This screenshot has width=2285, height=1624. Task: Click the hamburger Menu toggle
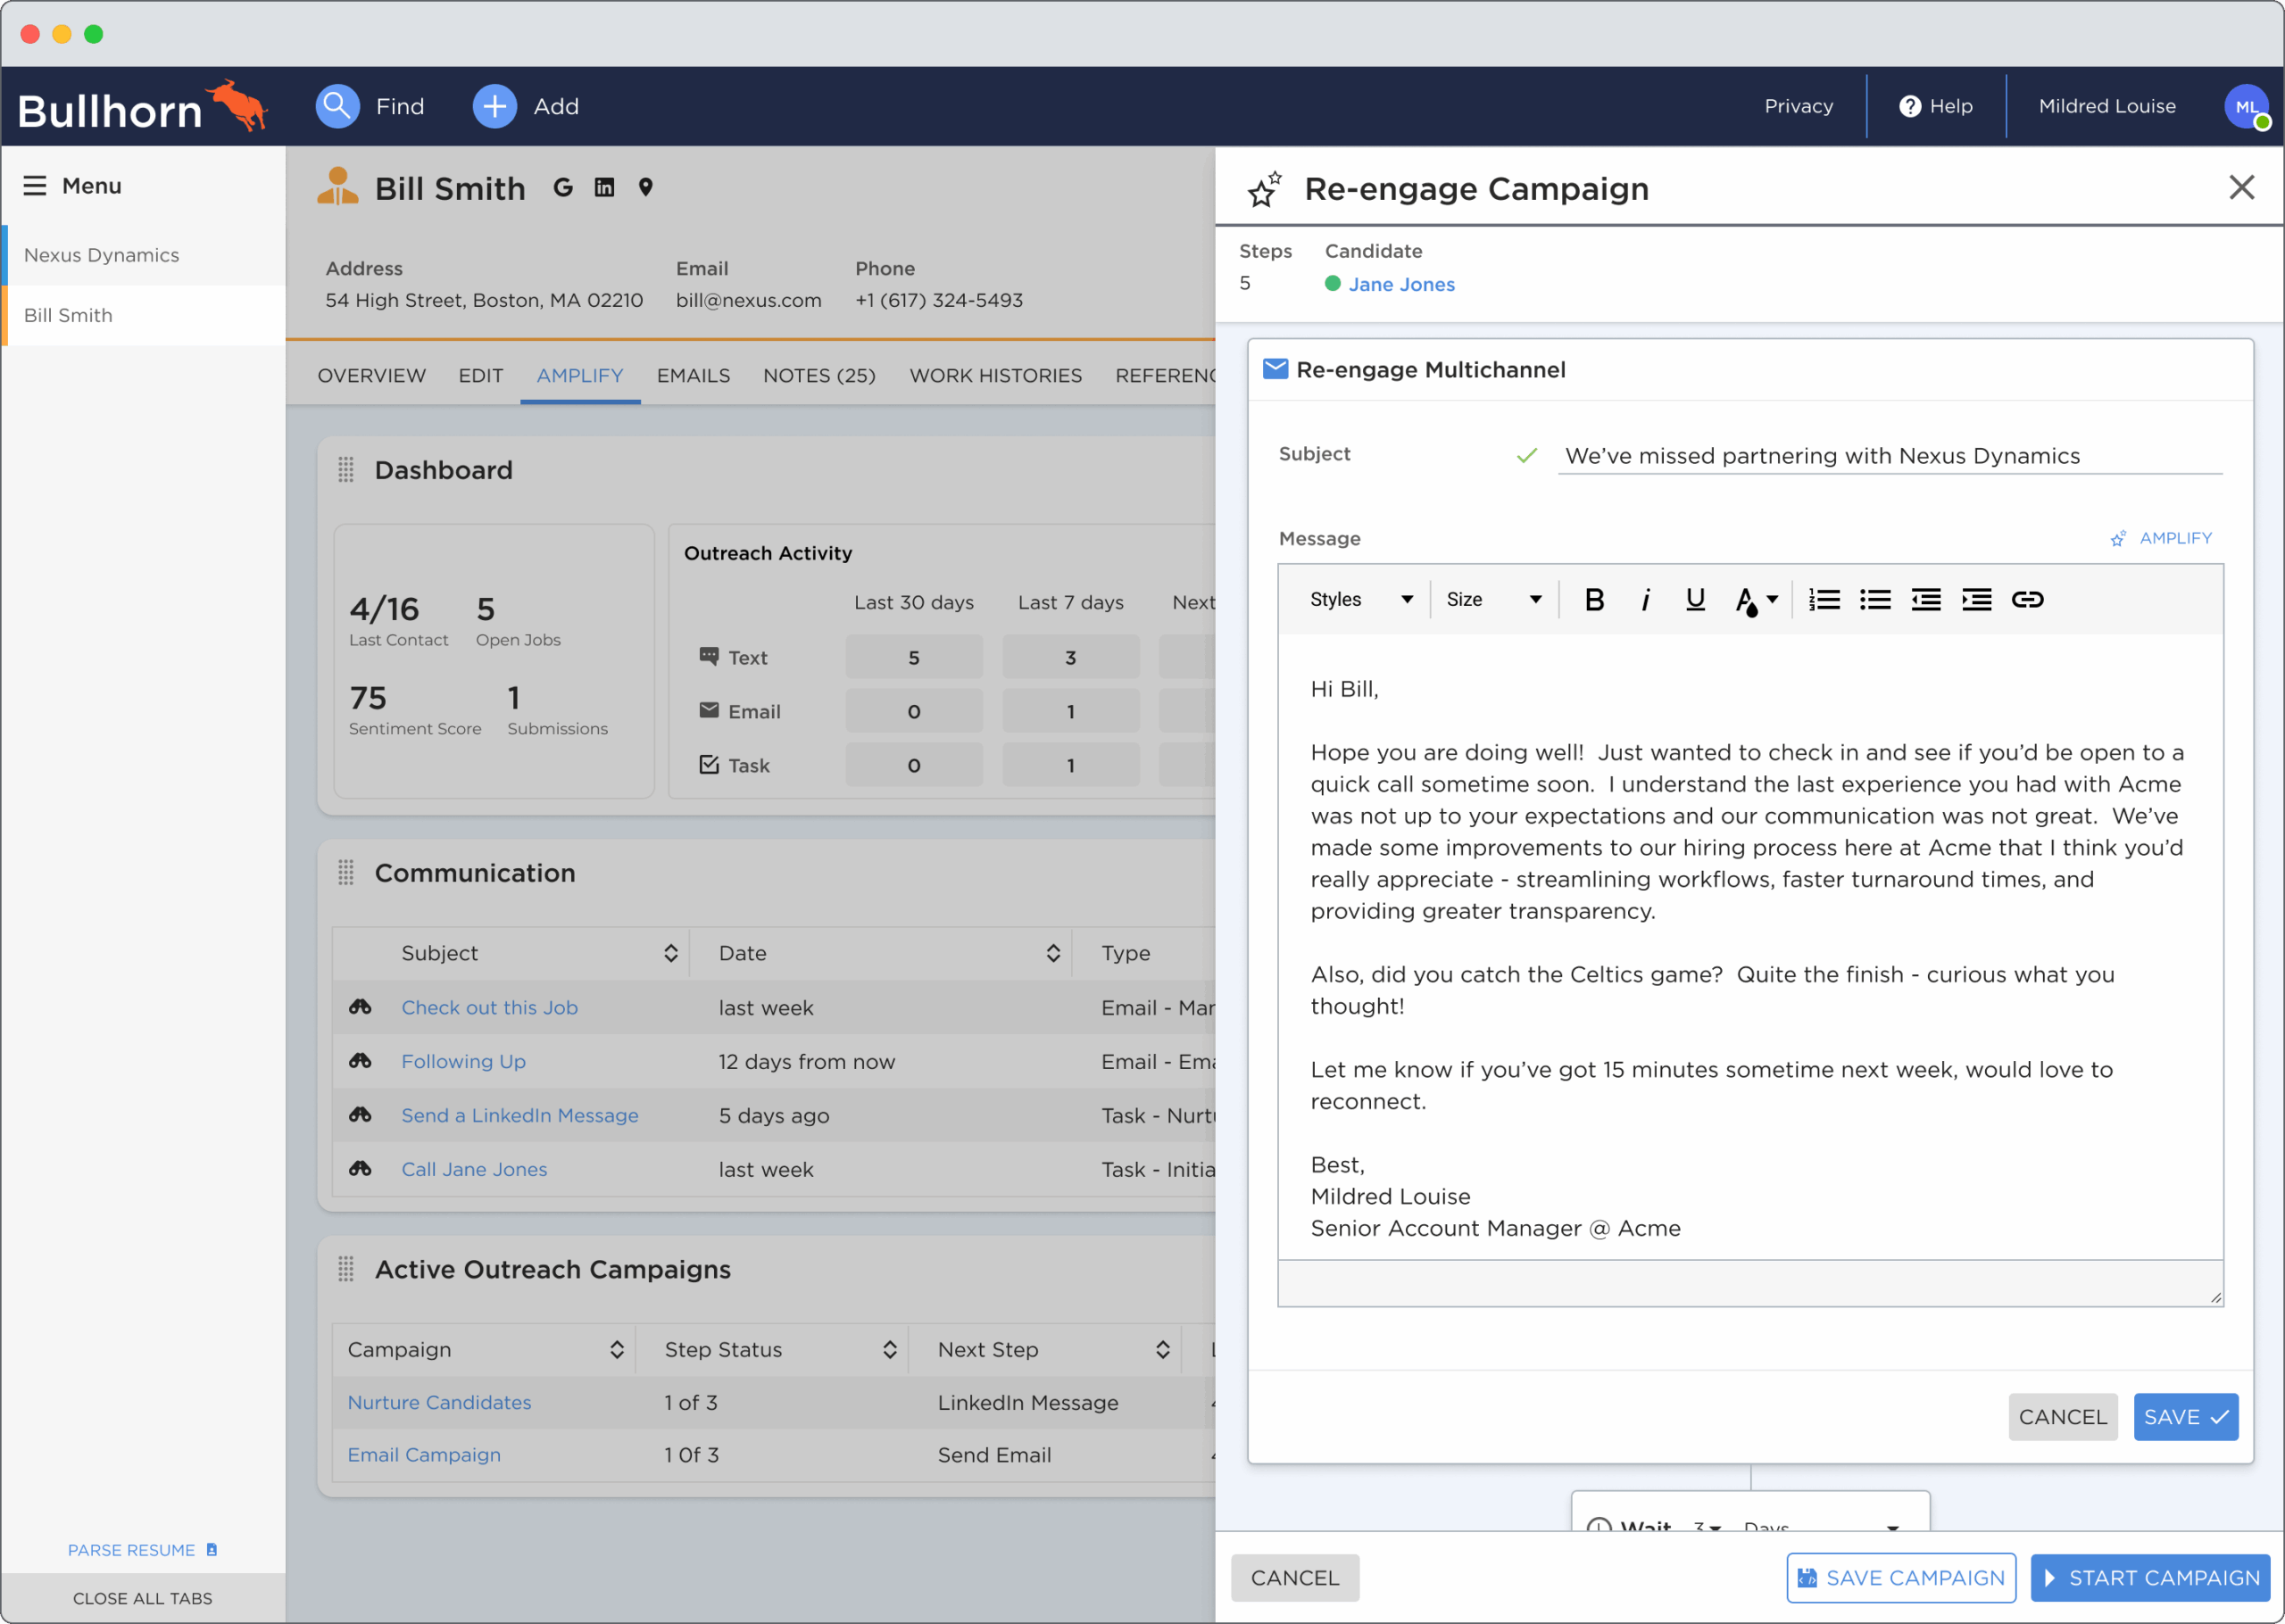(x=35, y=186)
